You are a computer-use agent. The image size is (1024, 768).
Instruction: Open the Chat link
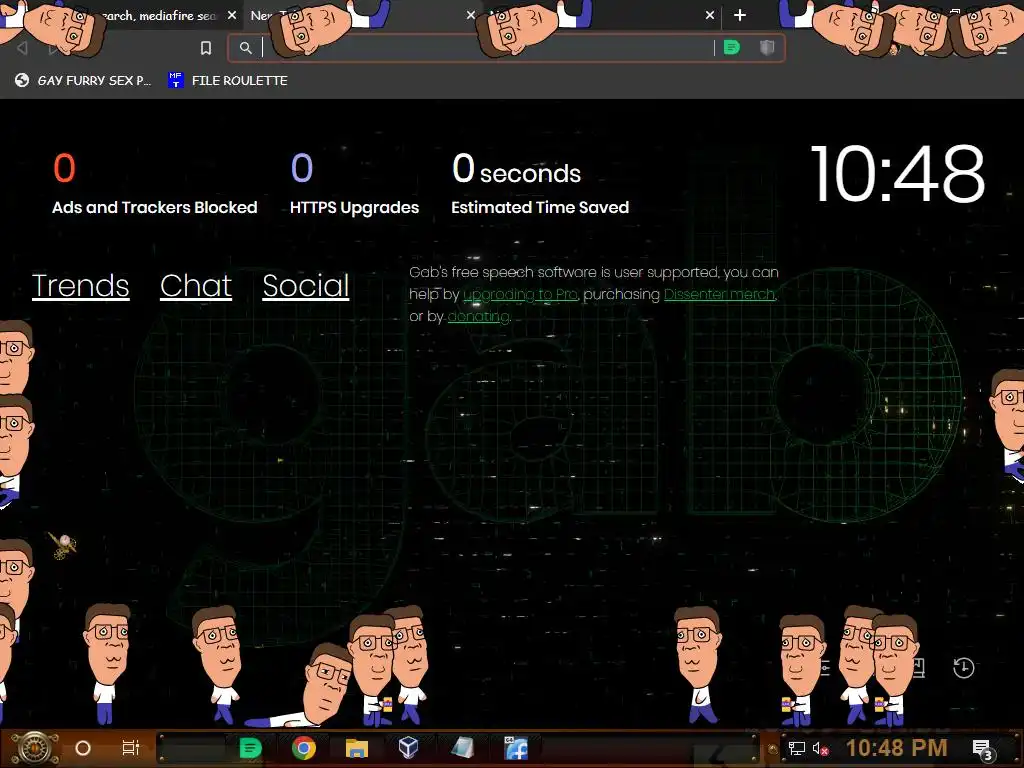(x=196, y=285)
